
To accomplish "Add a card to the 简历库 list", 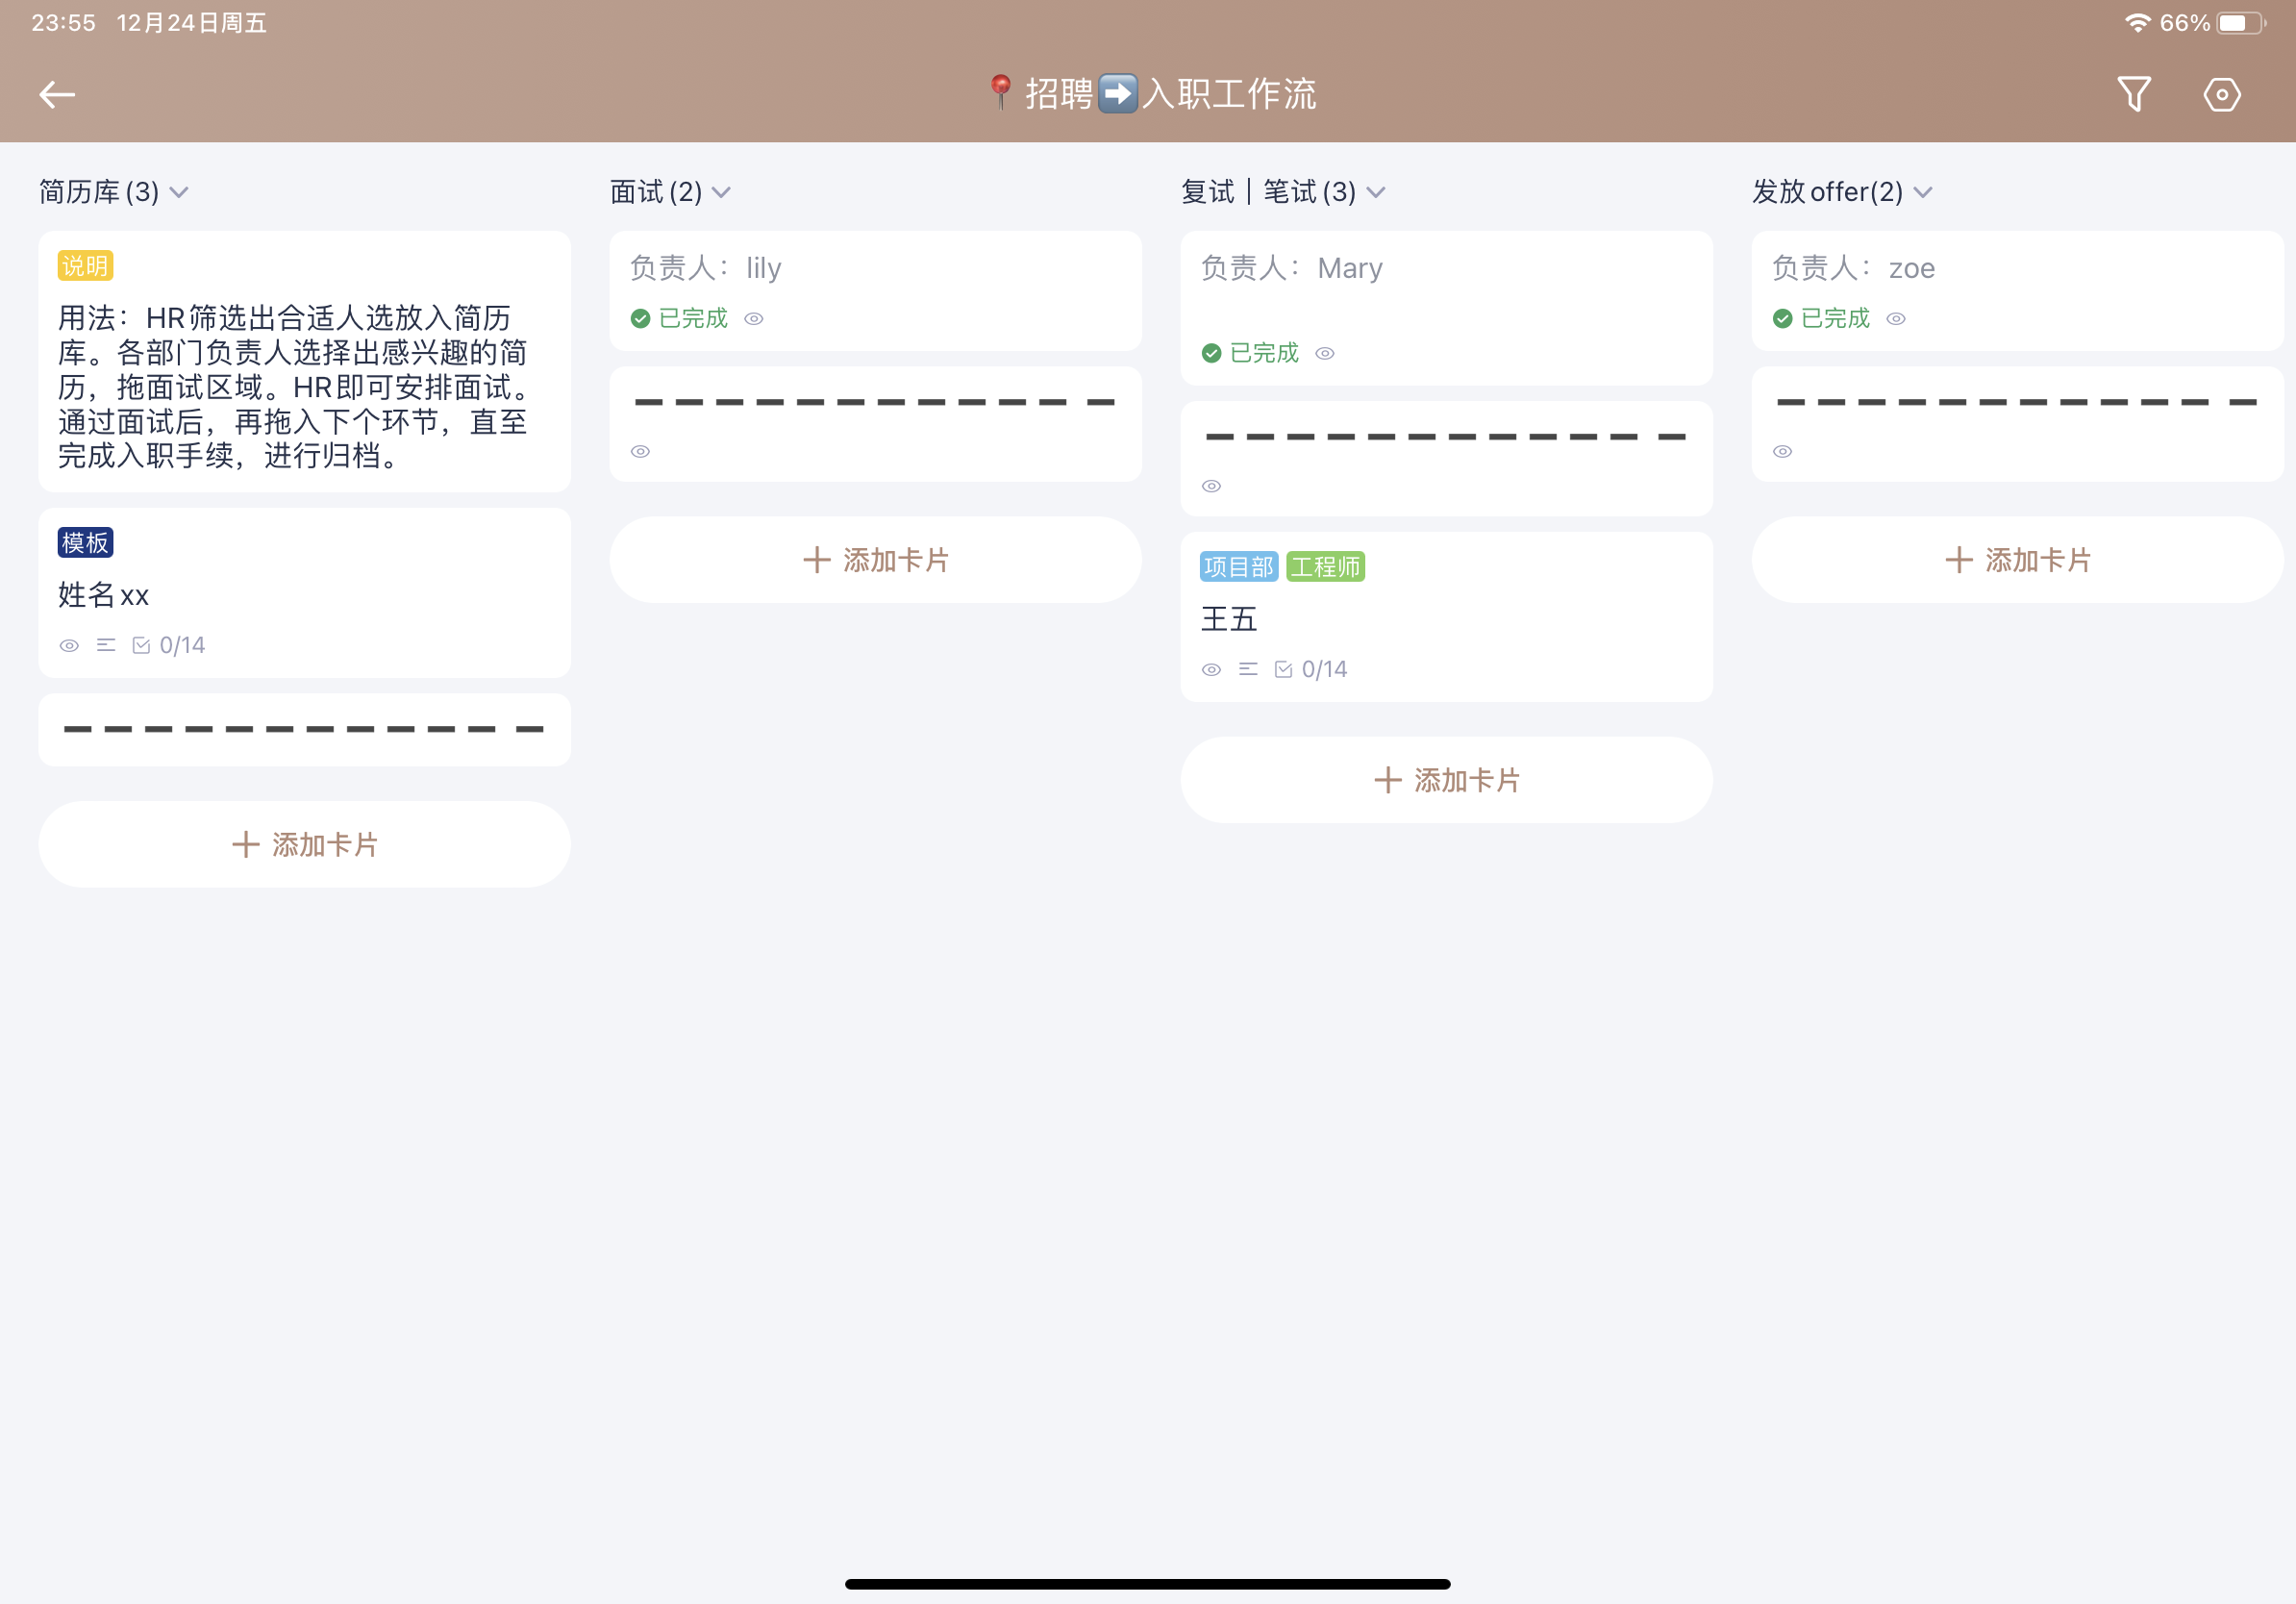I will pyautogui.click(x=304, y=844).
